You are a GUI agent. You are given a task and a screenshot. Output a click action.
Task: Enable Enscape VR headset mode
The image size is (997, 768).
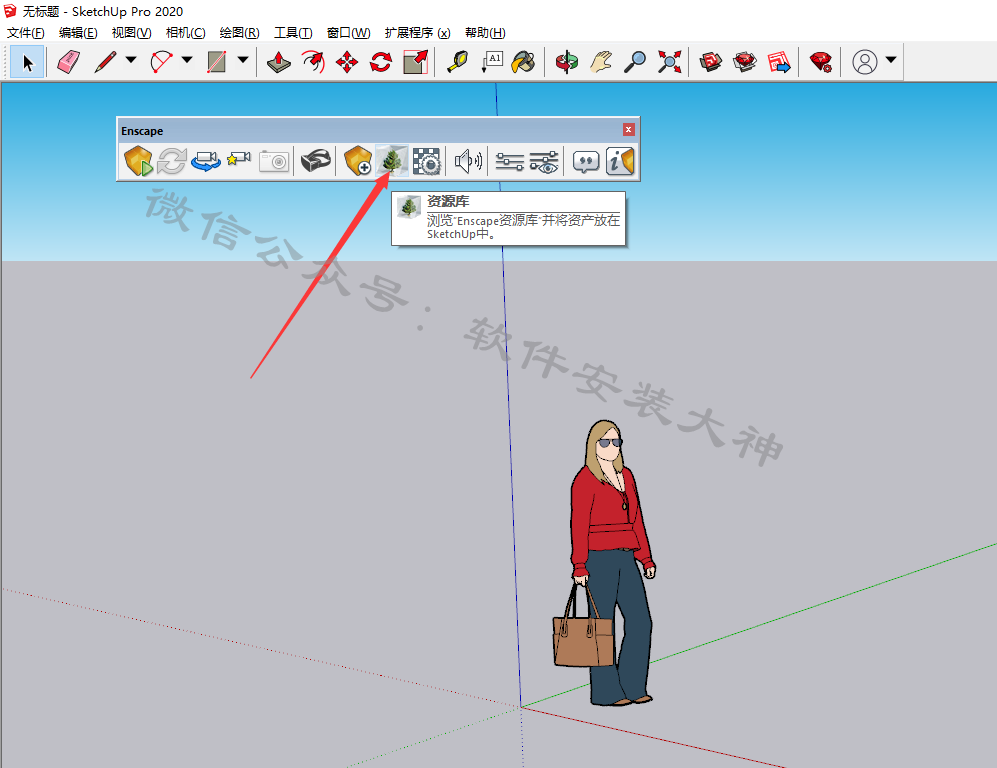click(315, 161)
